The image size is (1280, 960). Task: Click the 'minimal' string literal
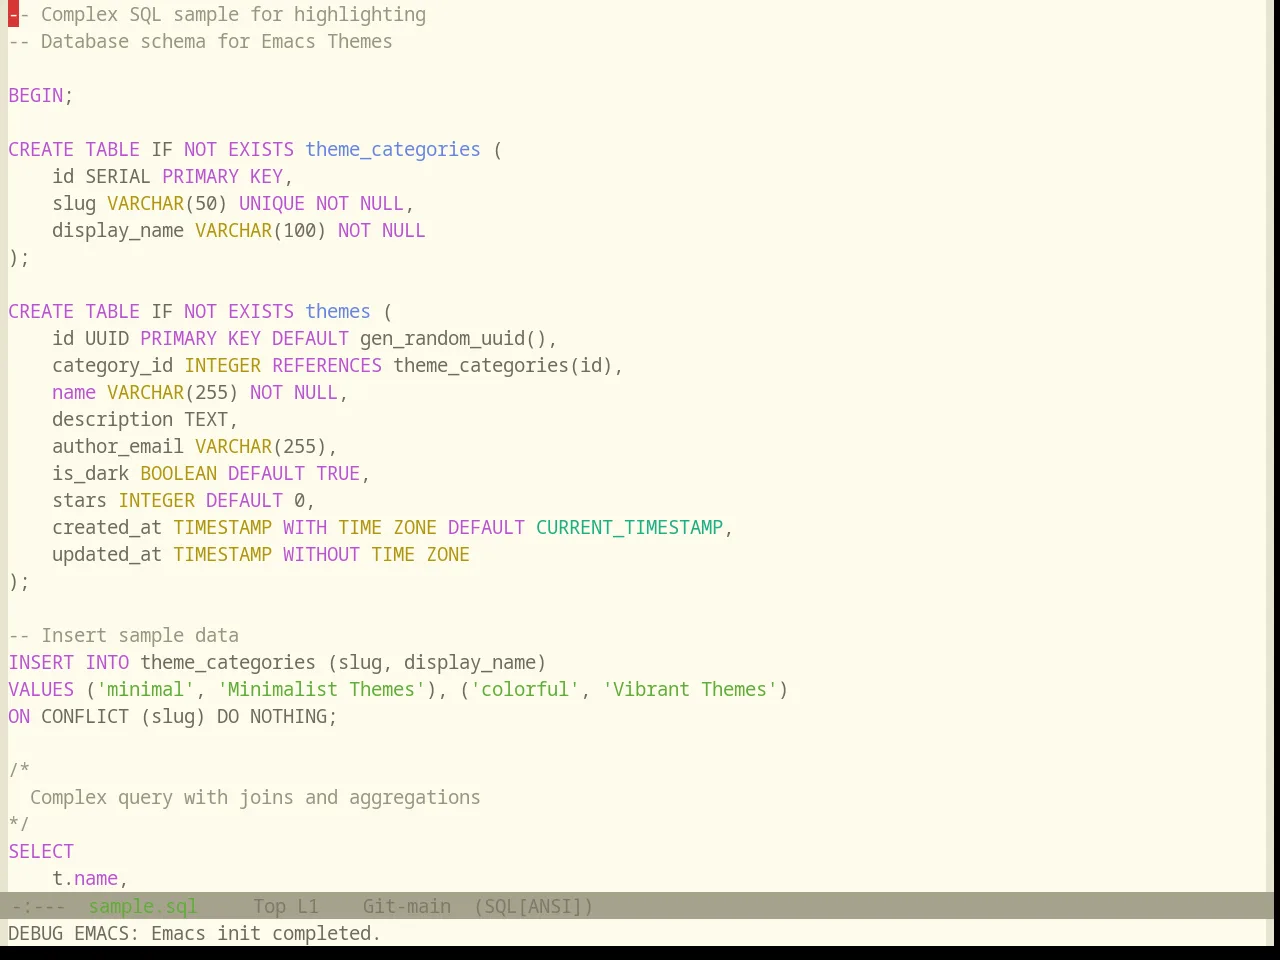tap(146, 689)
